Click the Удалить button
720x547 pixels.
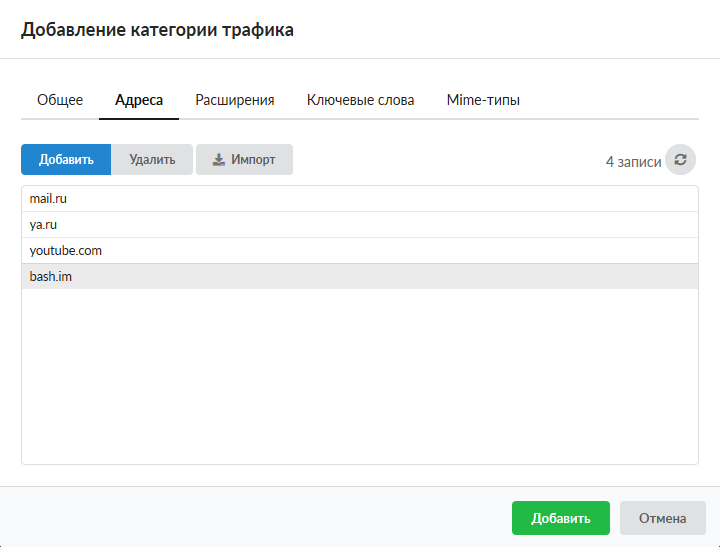(152, 160)
